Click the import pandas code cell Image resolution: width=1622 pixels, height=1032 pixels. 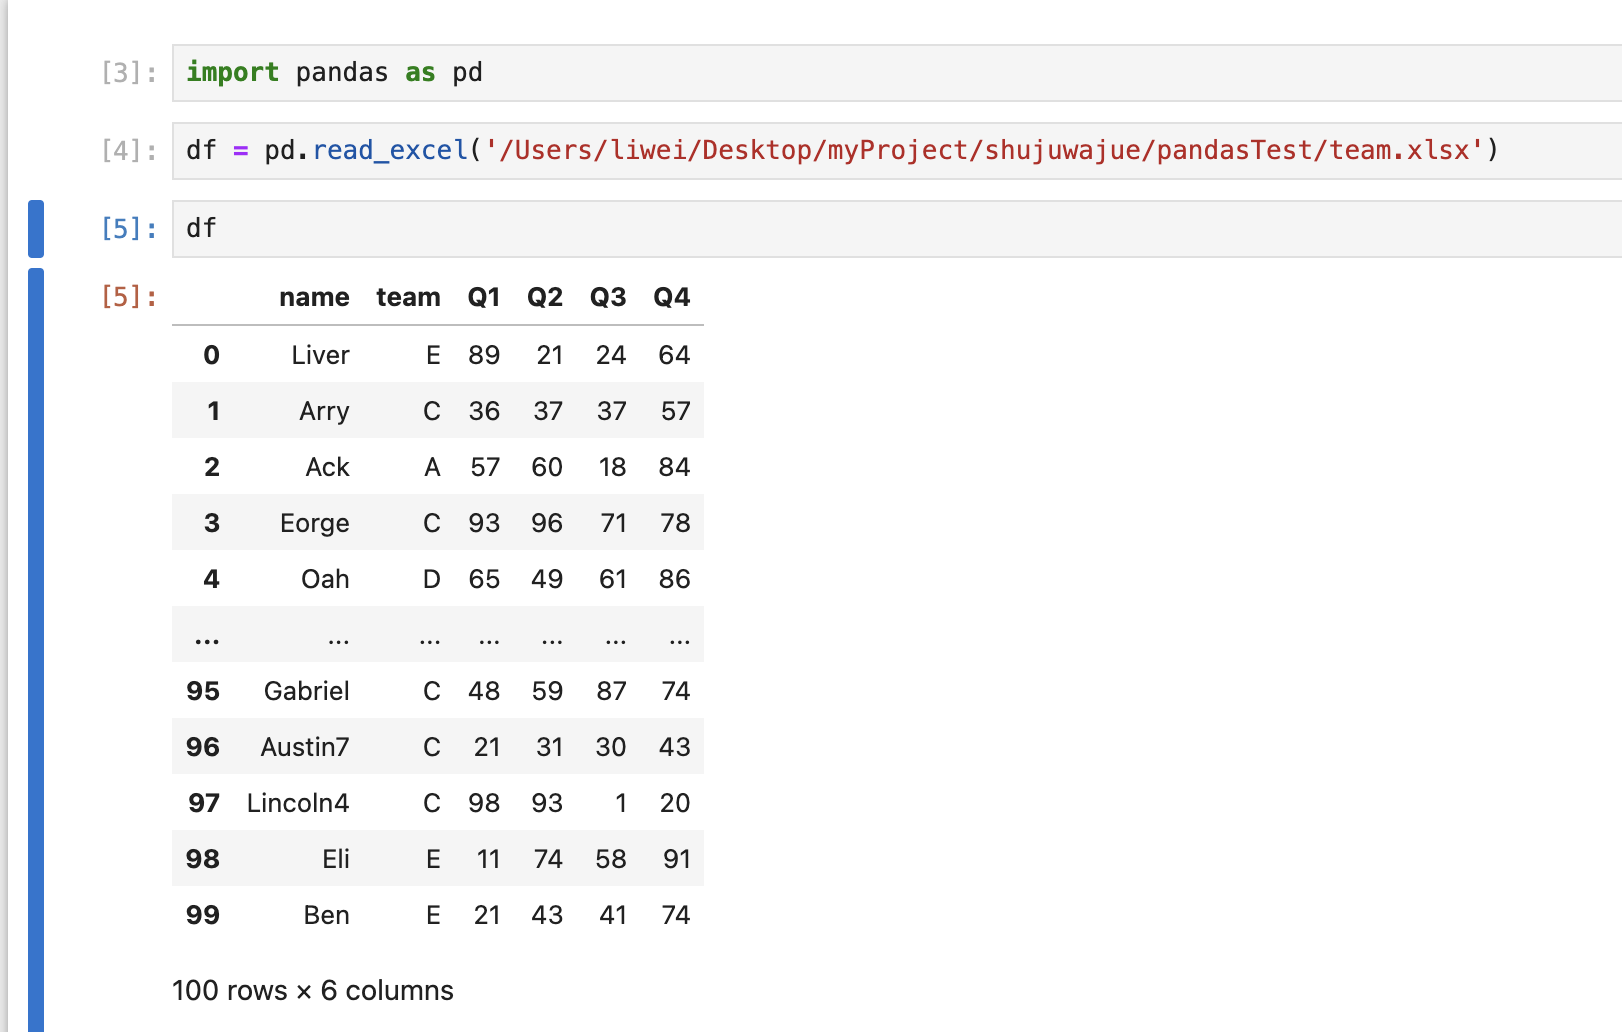tap(897, 73)
